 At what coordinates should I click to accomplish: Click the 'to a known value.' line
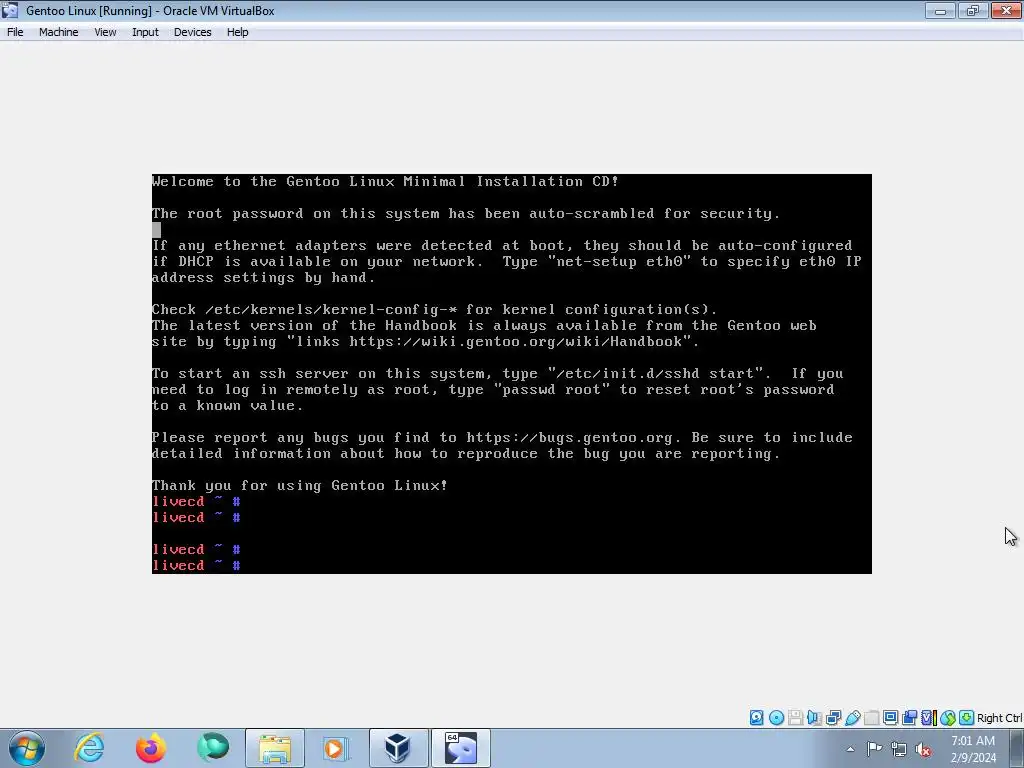click(x=228, y=406)
